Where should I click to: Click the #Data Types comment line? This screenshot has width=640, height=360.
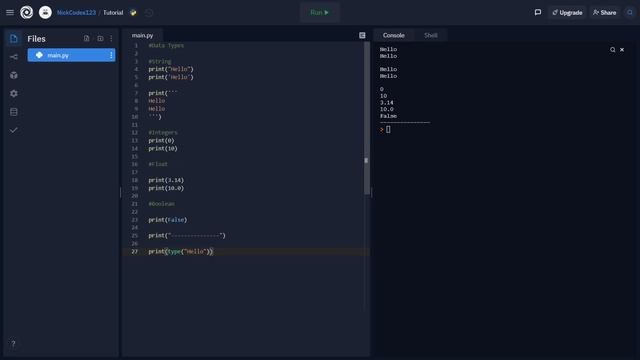[166, 45]
